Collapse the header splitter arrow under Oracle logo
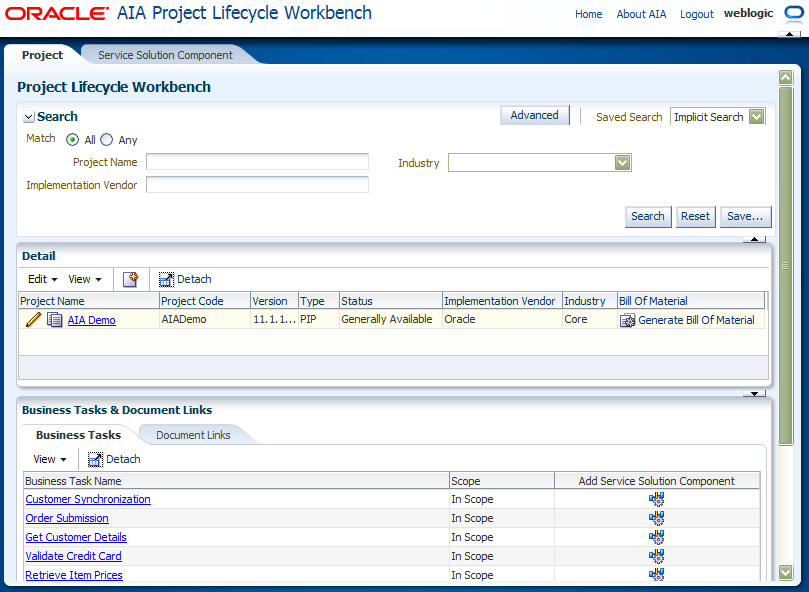 (789, 34)
